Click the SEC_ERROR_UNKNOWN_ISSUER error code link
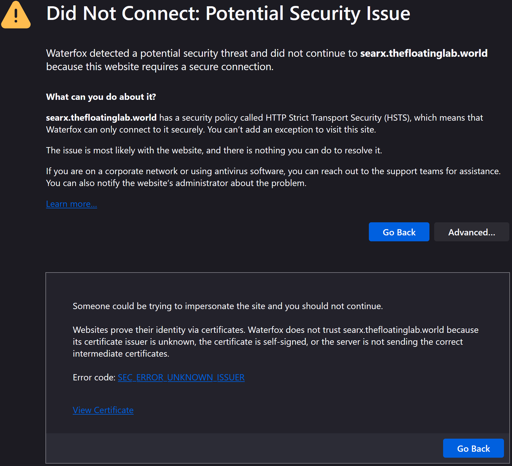Screen dimensions: 512x466 (181, 377)
